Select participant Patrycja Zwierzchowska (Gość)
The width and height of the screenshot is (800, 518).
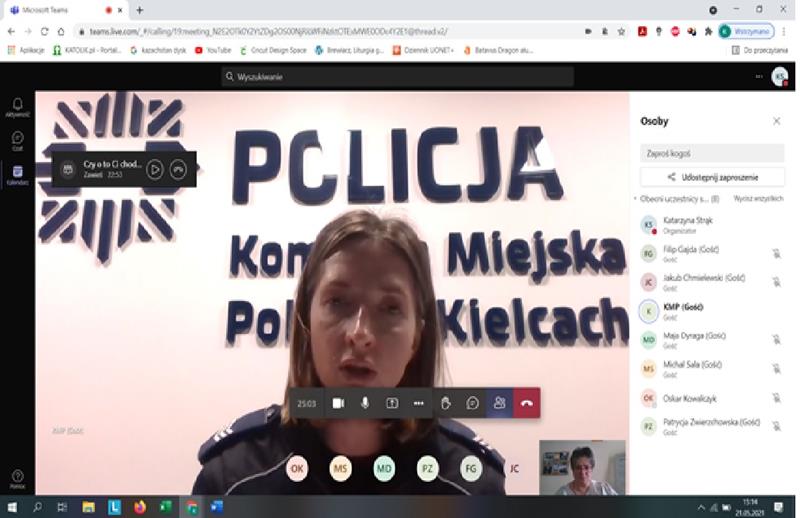point(712,427)
